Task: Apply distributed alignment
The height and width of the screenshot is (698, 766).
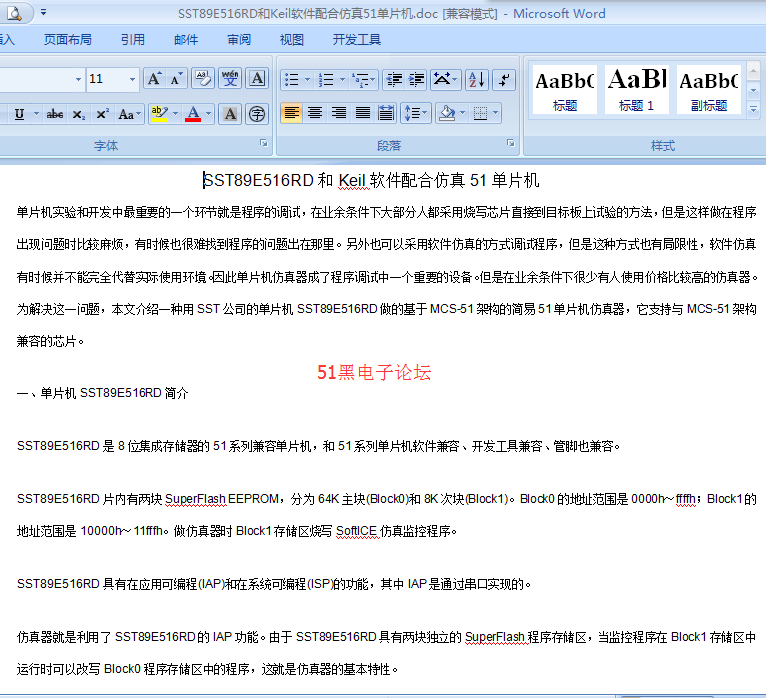Action: click(386, 113)
